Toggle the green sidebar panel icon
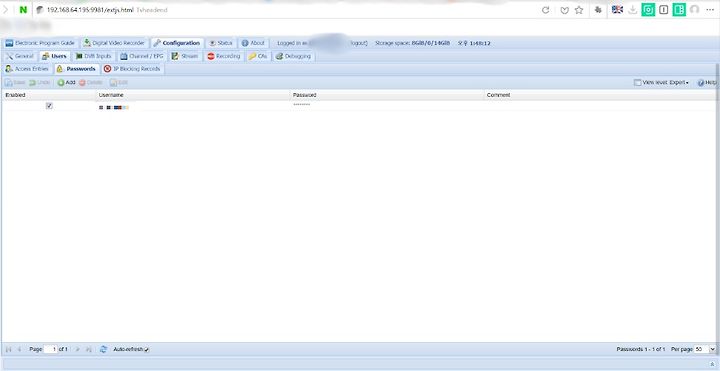 [x=679, y=10]
